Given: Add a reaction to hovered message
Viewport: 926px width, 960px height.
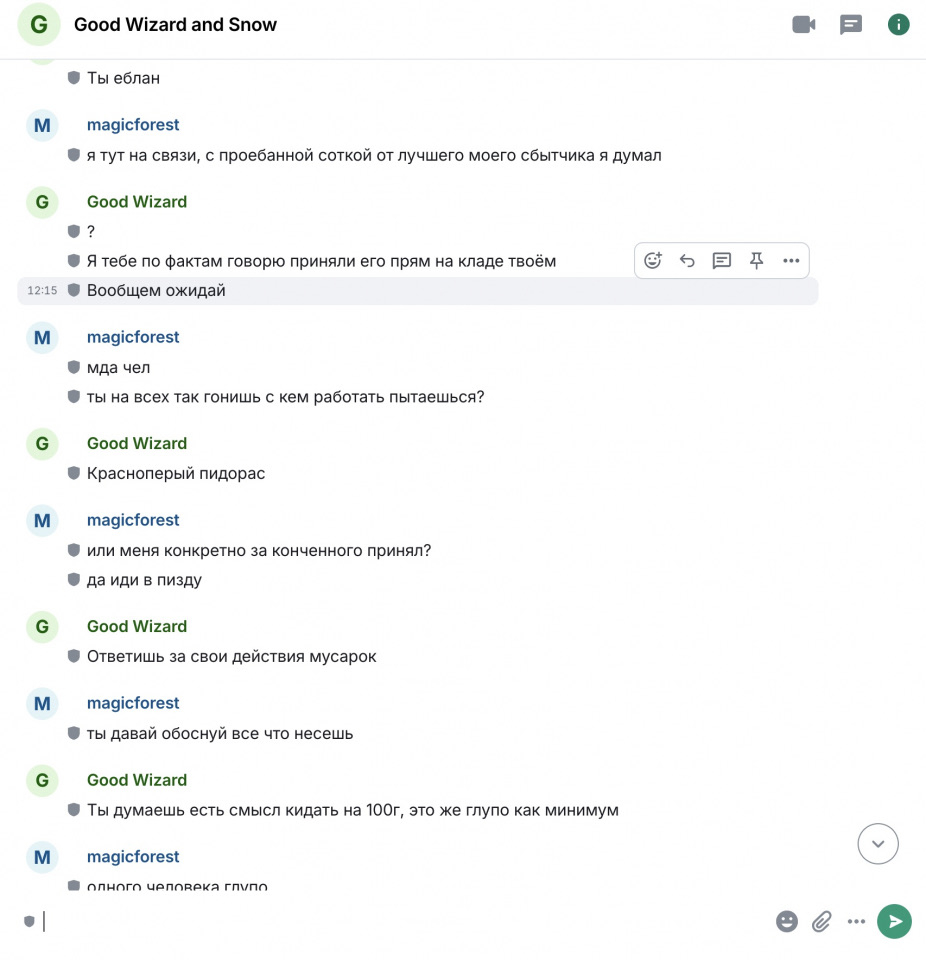Looking at the screenshot, I should 653,261.
